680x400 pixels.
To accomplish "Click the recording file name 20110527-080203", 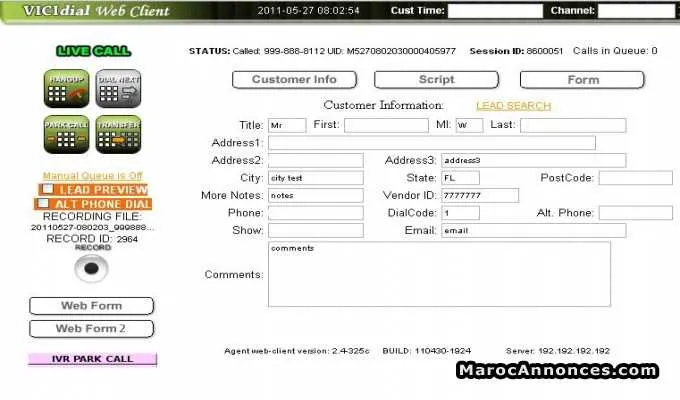I will (x=92, y=227).
